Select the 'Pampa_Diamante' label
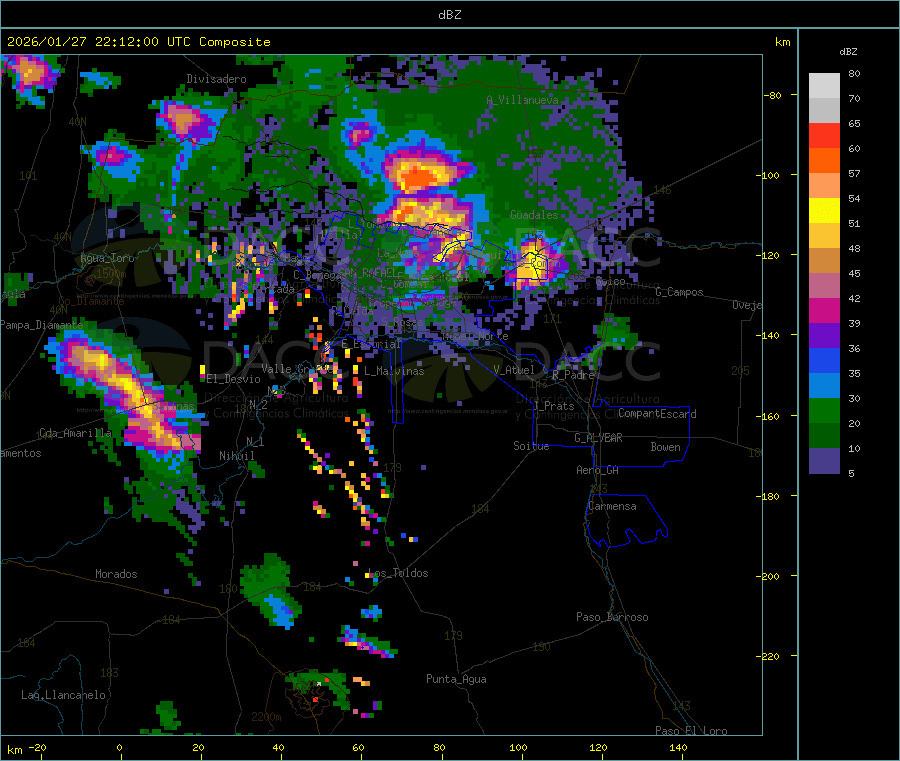 (41, 325)
